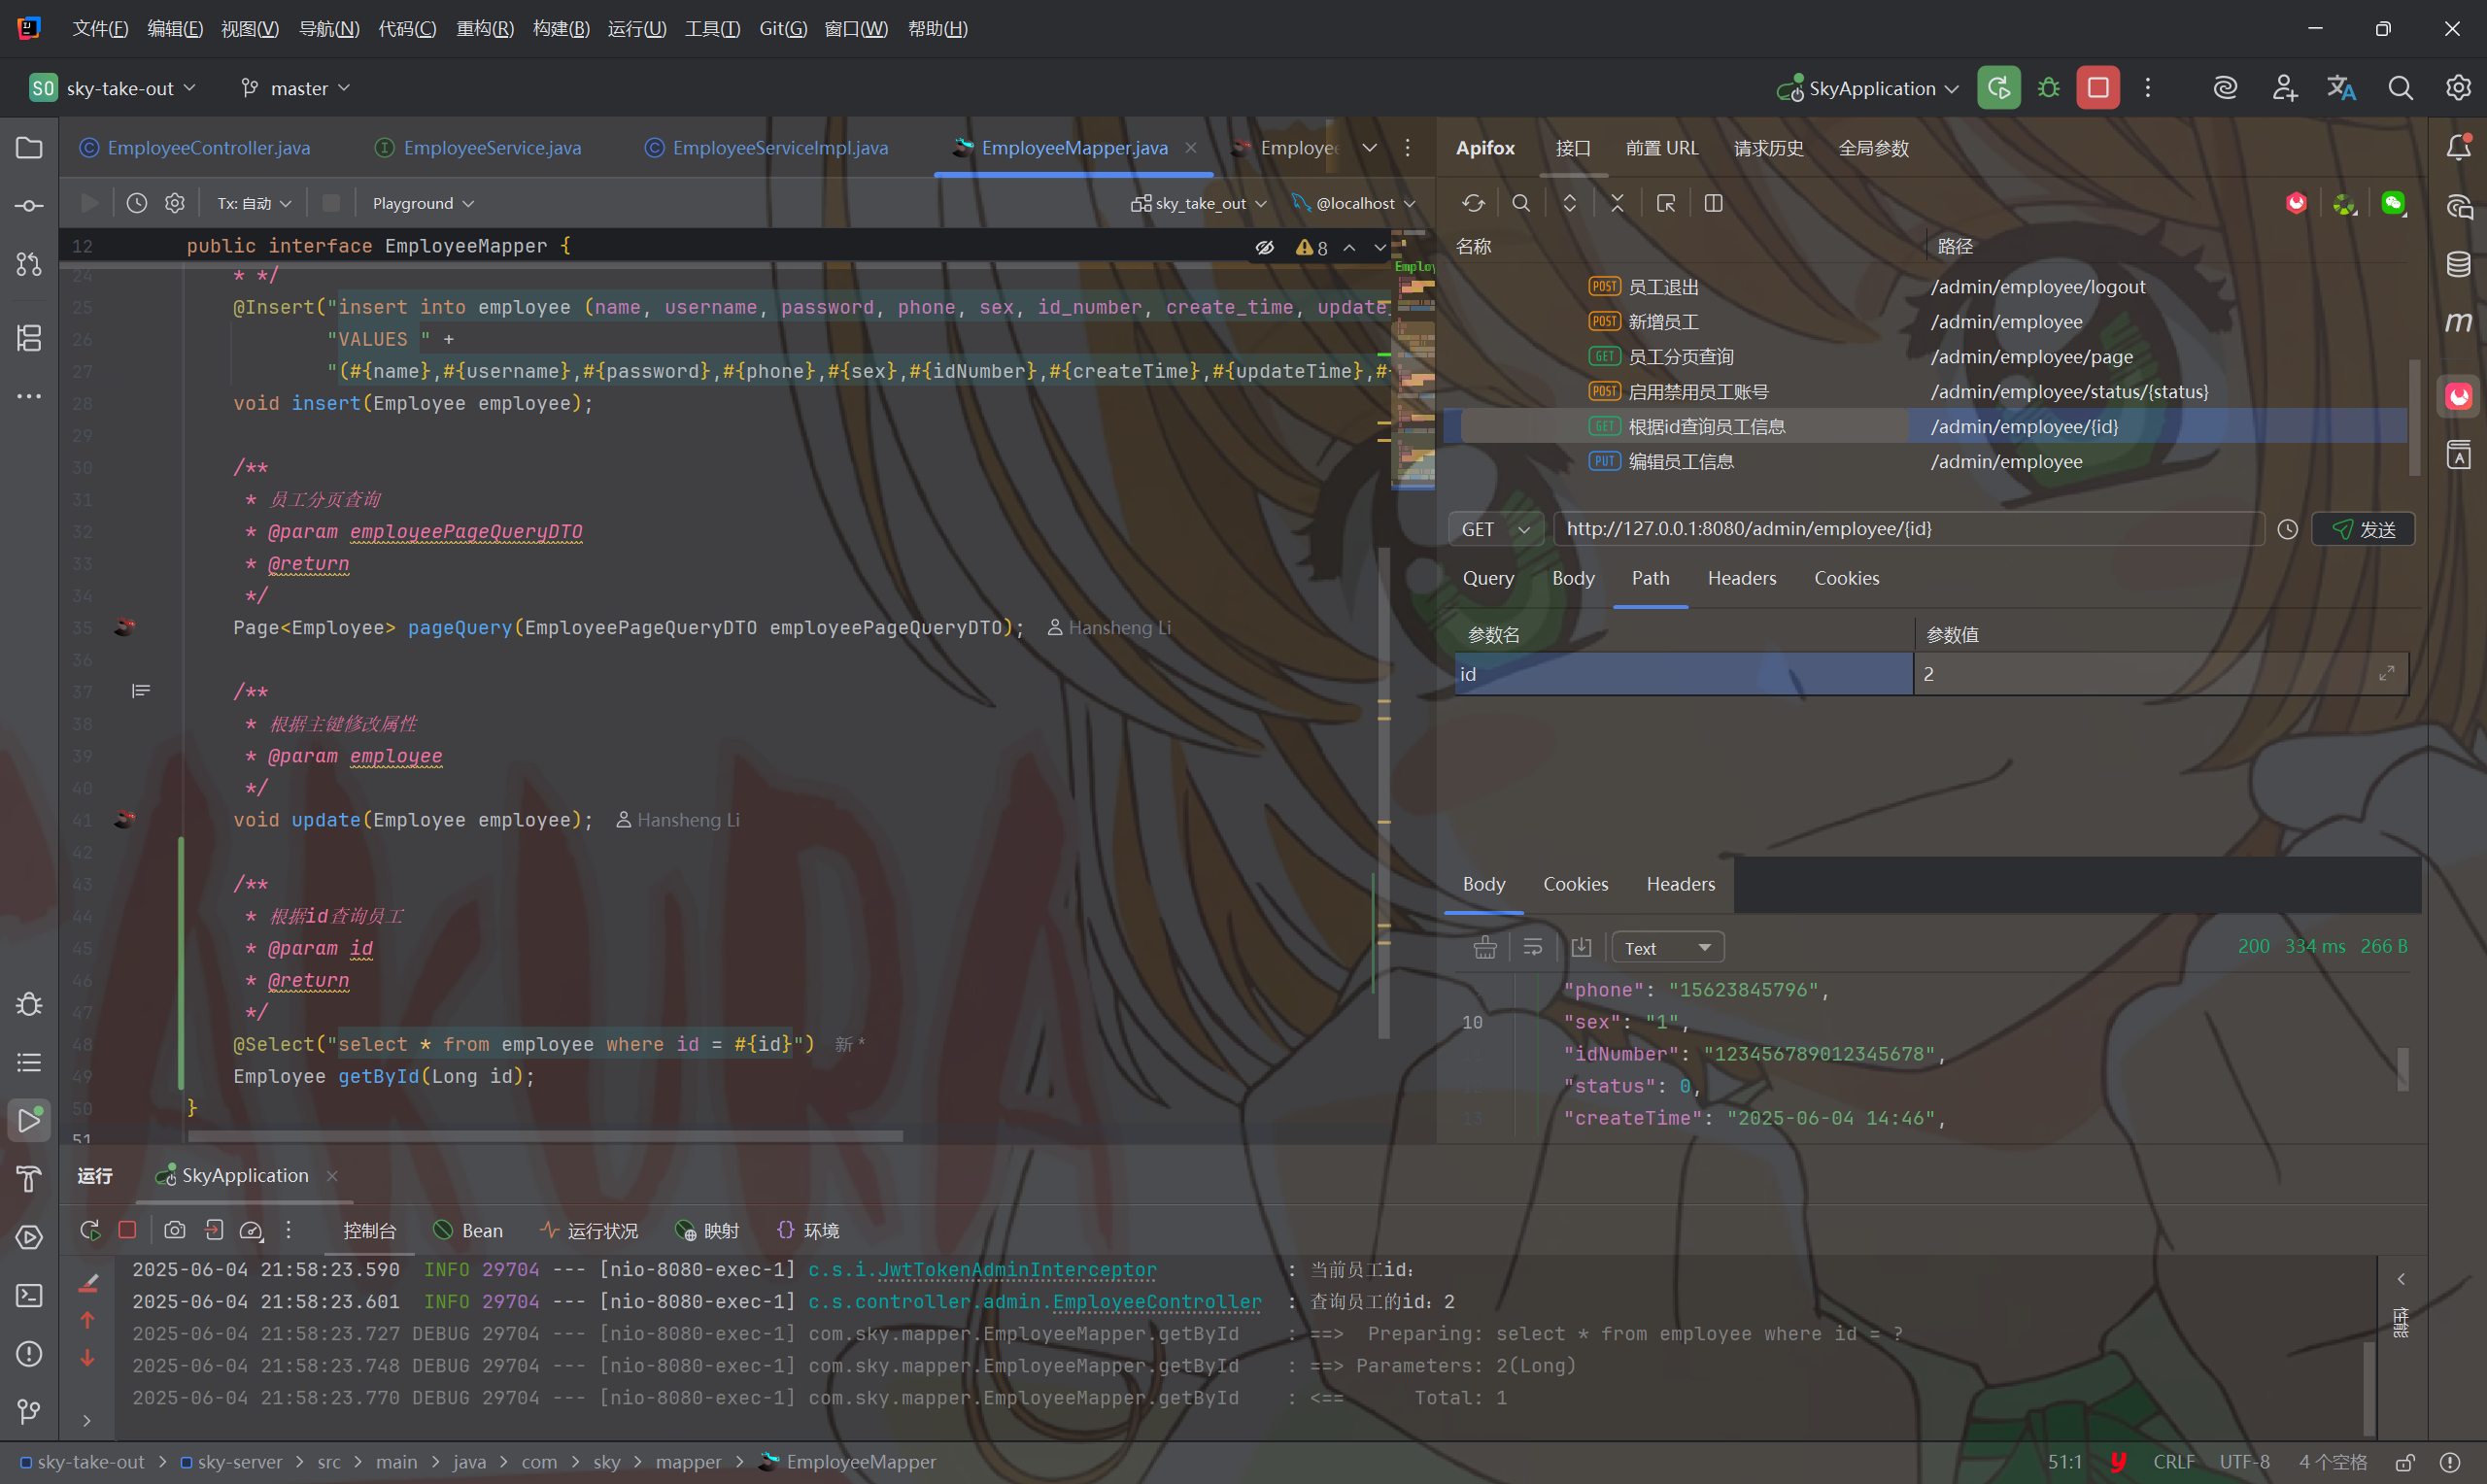Click the Debug bug icon in top toolbar
This screenshot has width=2487, height=1484.
pos(2048,88)
